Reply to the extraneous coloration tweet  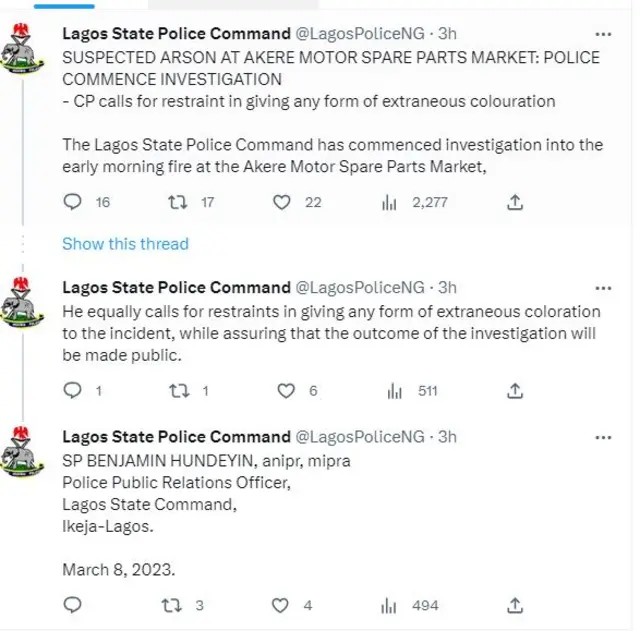pyautogui.click(x=72, y=391)
